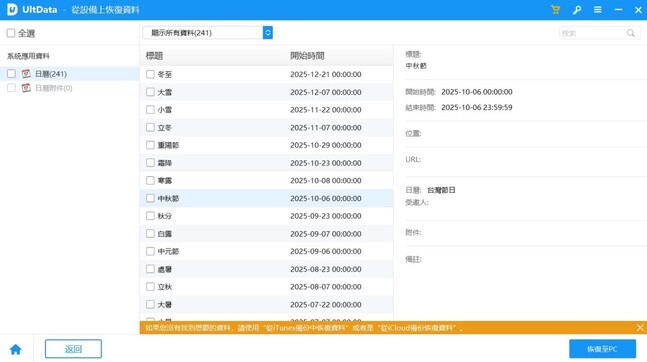Click the 返回 back button

point(73,349)
